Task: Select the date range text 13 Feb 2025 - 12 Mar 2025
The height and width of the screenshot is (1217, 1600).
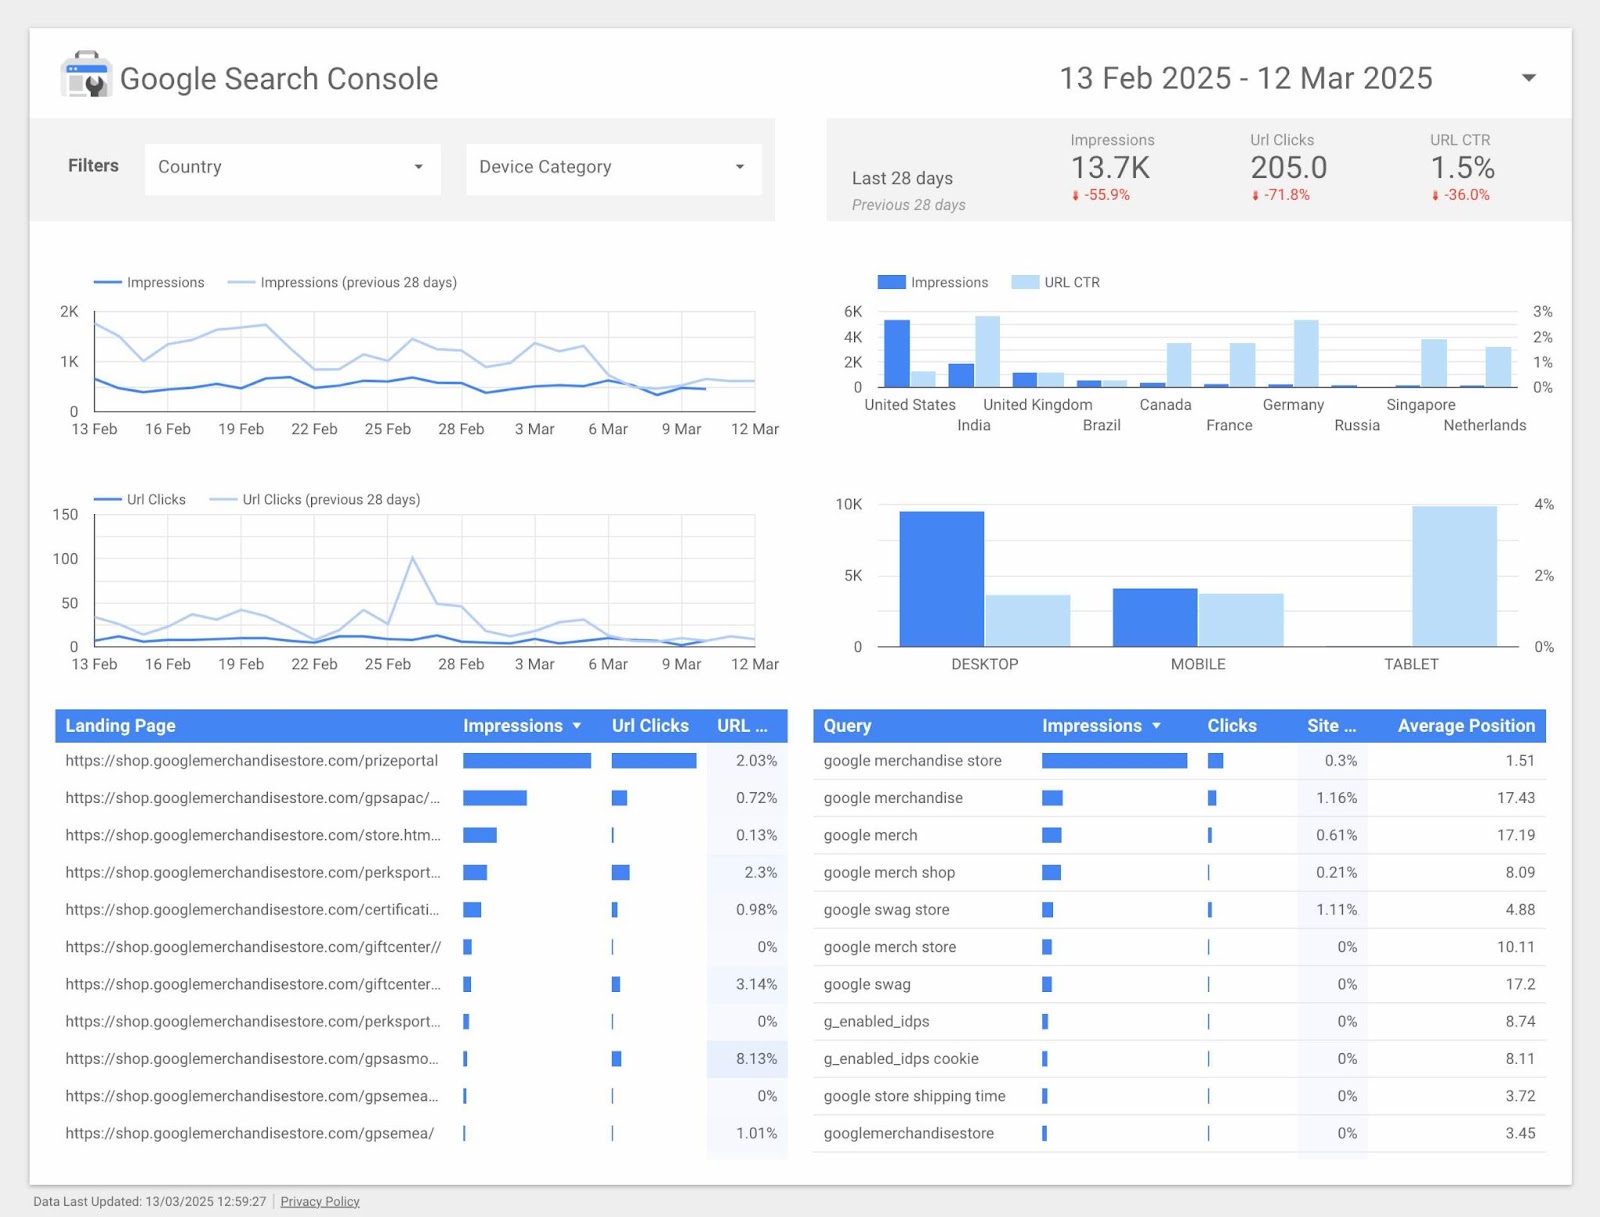Action: tap(1245, 77)
